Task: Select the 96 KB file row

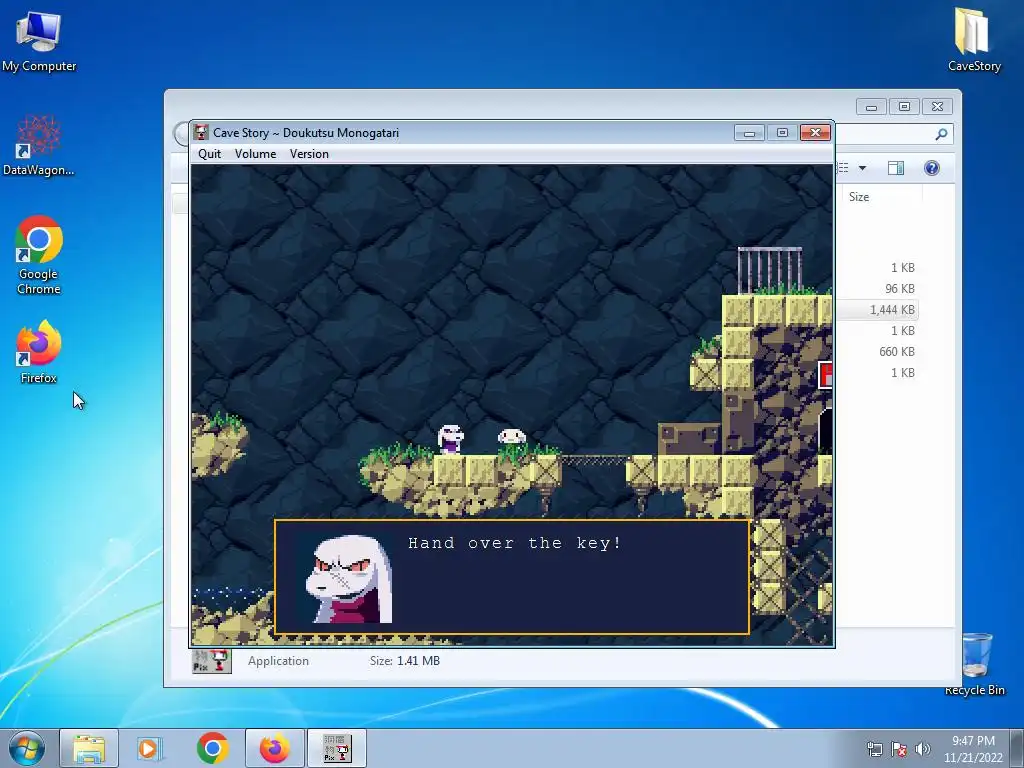Action: [x=878, y=289]
